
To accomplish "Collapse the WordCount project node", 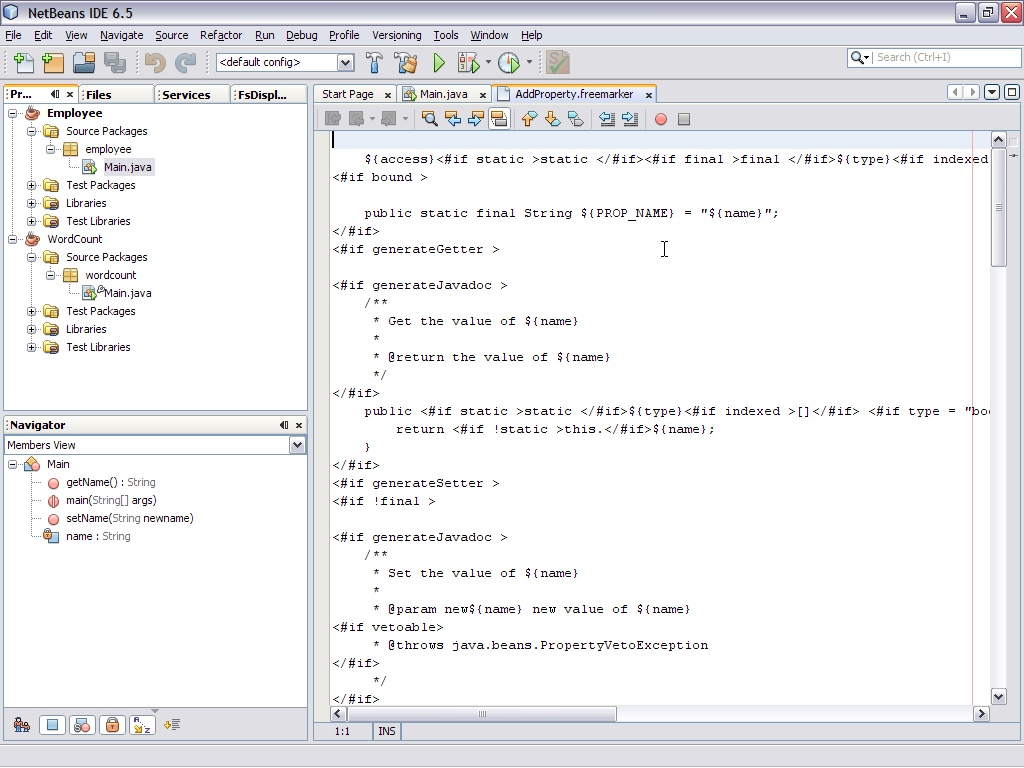I will (12, 239).
